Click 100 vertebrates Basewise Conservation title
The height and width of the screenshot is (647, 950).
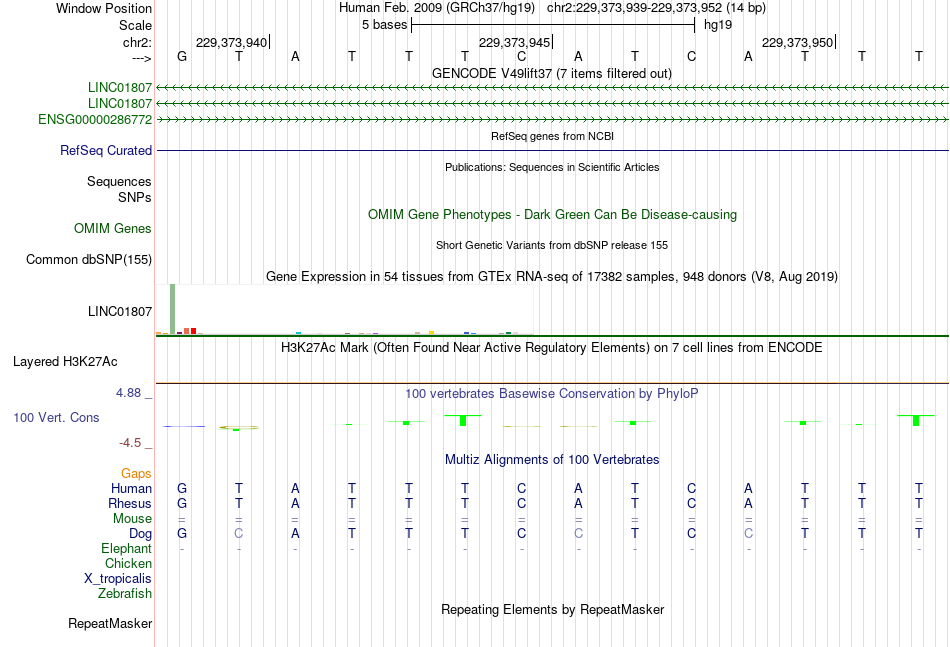click(552, 394)
